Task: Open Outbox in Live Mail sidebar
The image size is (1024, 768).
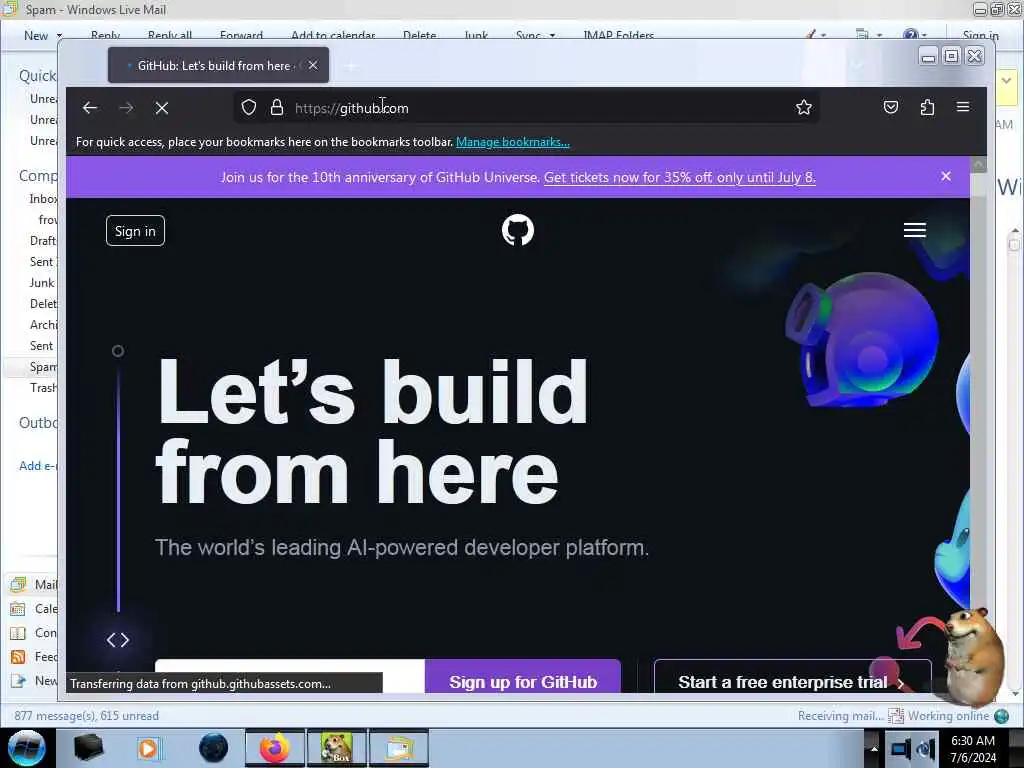Action: pyautogui.click(x=38, y=423)
